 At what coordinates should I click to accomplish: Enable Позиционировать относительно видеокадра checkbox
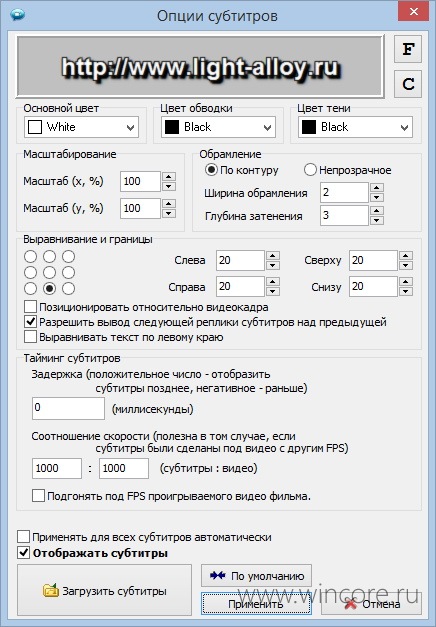pos(30,307)
